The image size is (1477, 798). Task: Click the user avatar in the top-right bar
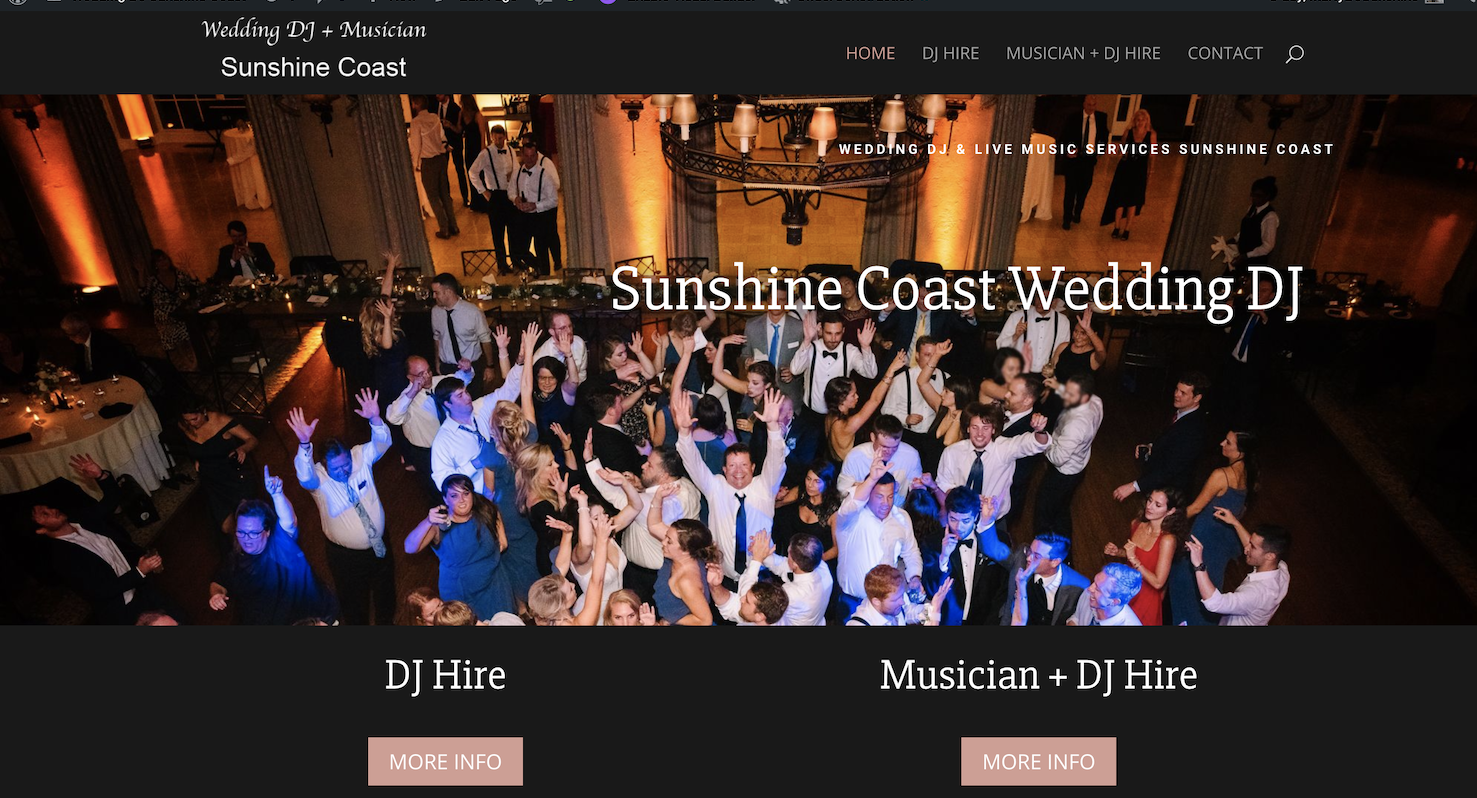click(x=1435, y=2)
